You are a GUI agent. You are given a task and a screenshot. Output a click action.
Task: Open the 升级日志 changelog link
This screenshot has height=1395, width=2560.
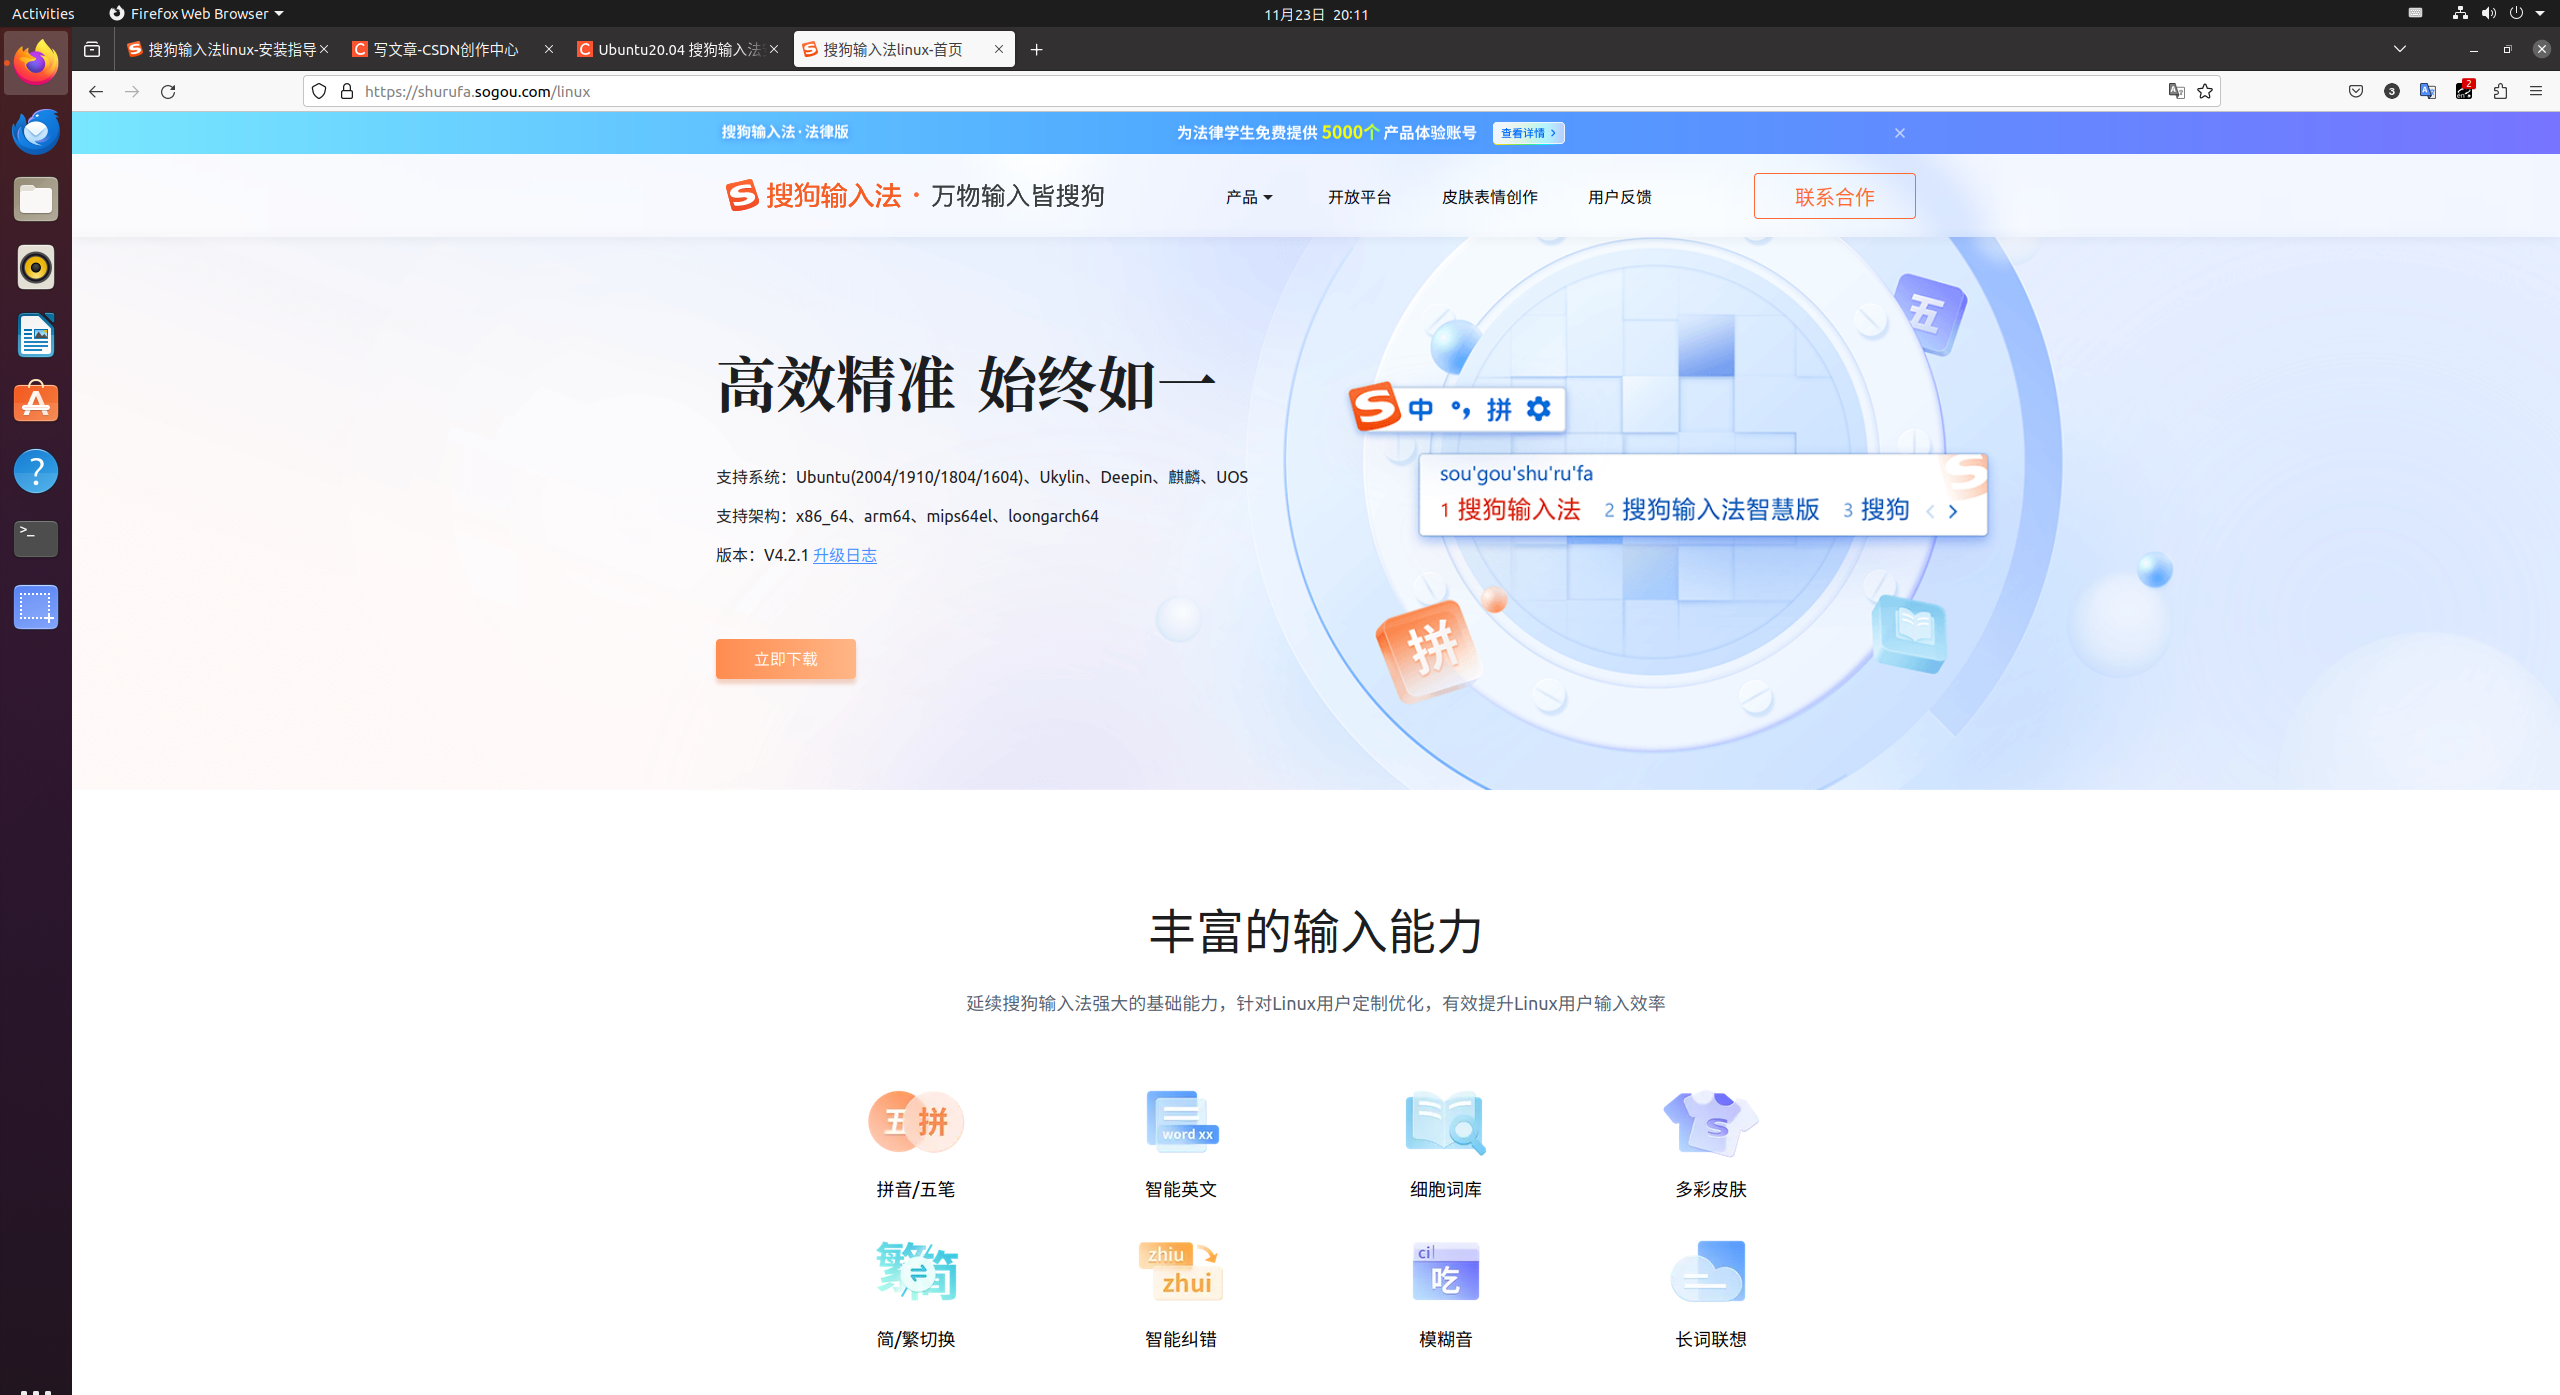pyautogui.click(x=844, y=555)
